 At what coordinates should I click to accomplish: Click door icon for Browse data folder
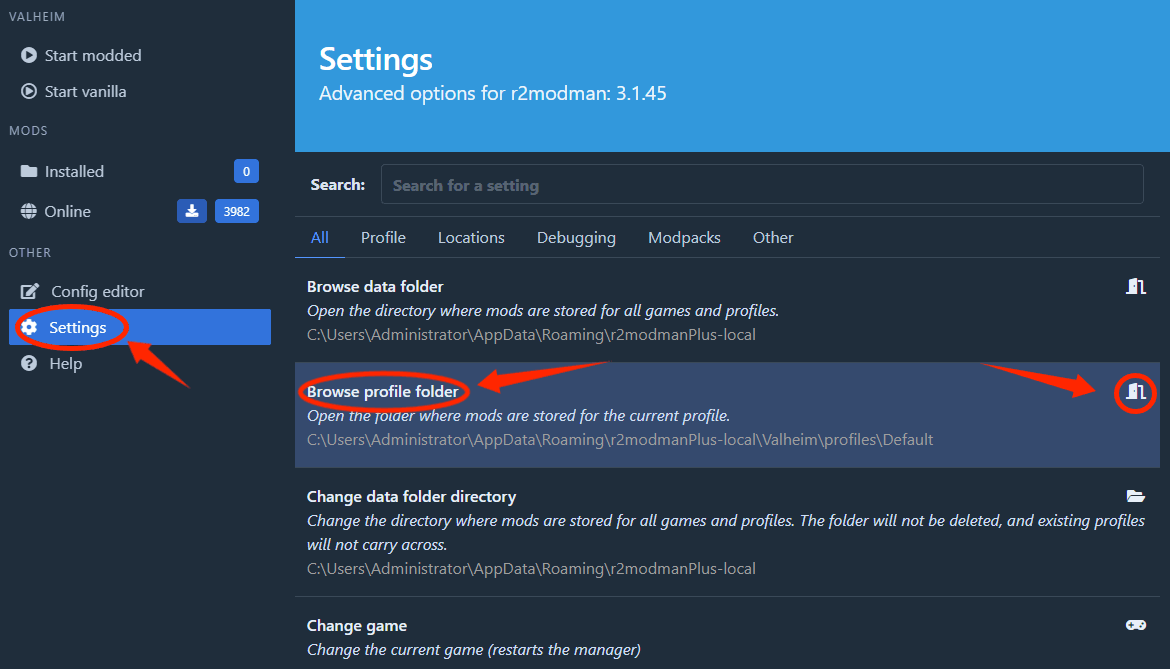tap(1136, 286)
